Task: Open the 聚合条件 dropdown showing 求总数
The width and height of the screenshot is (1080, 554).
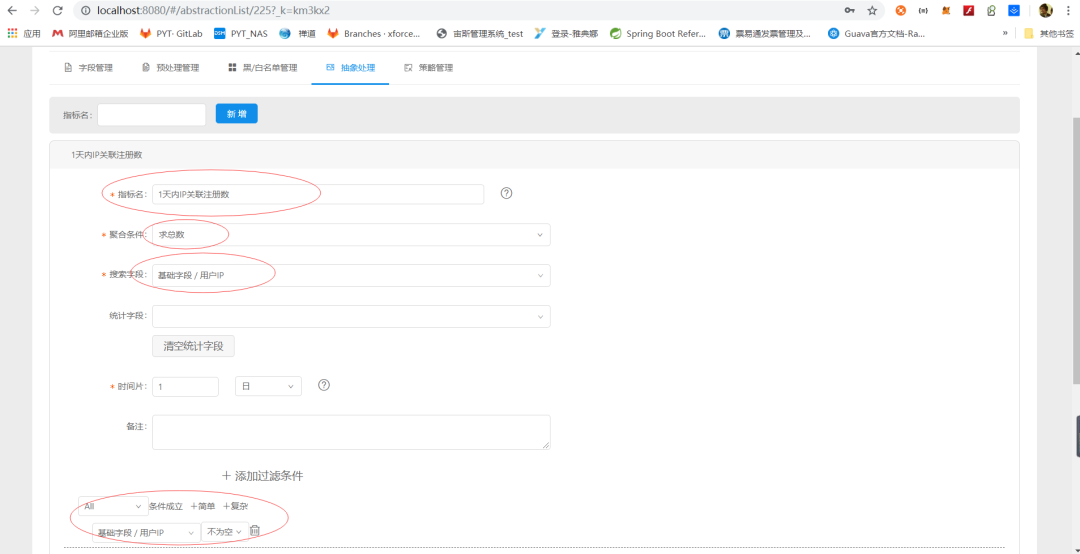Action: point(351,234)
